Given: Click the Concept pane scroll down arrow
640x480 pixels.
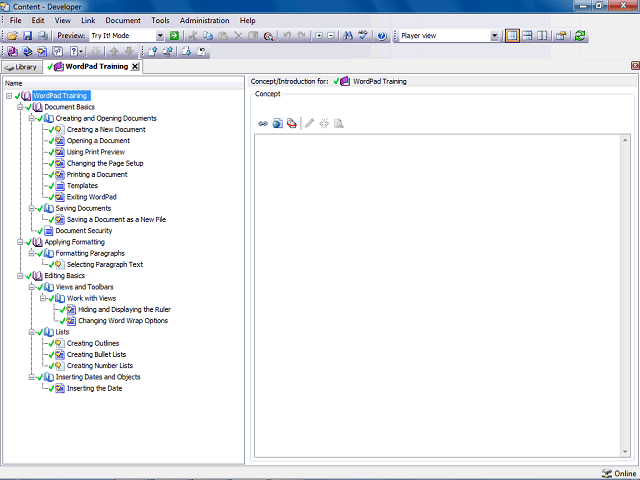Looking at the screenshot, I should 625,452.
